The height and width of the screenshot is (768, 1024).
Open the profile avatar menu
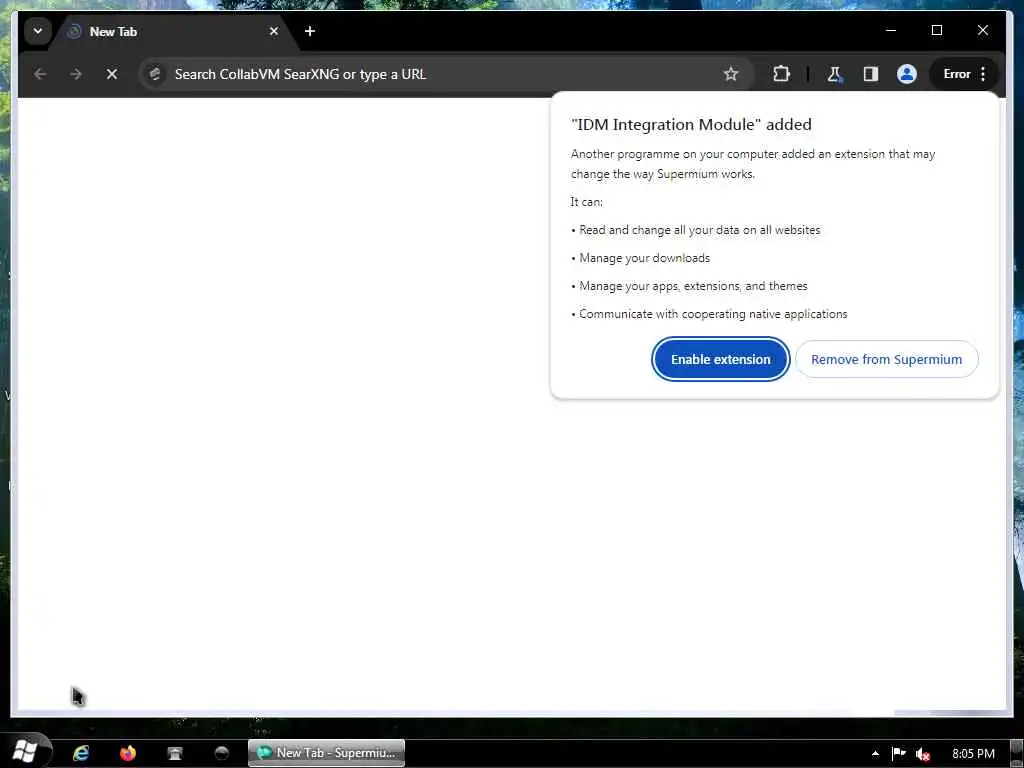(906, 74)
